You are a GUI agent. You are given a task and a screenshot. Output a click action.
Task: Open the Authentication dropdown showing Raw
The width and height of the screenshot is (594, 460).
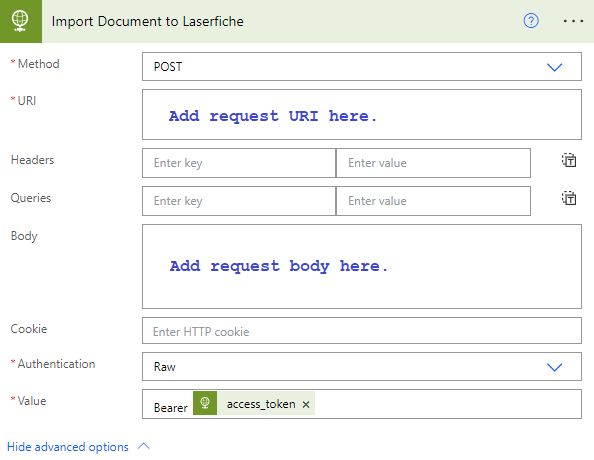click(x=362, y=366)
